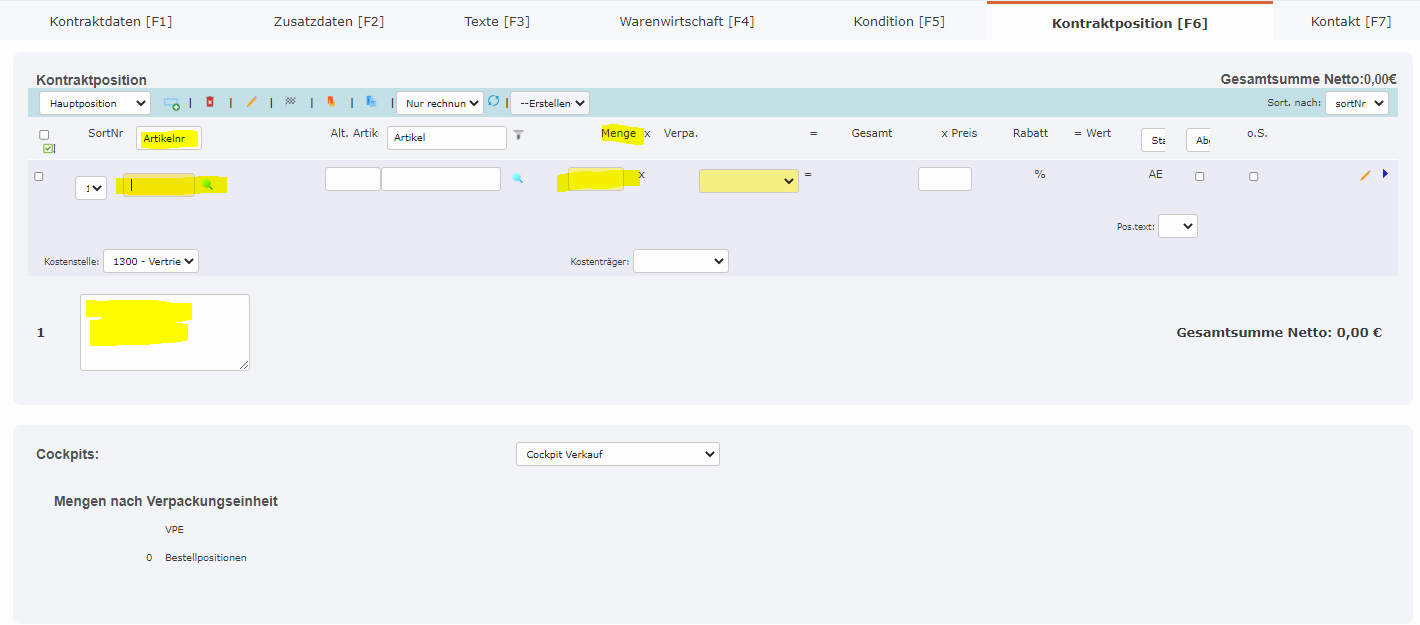
Task: Click the red delete trash icon
Action: click(210, 102)
